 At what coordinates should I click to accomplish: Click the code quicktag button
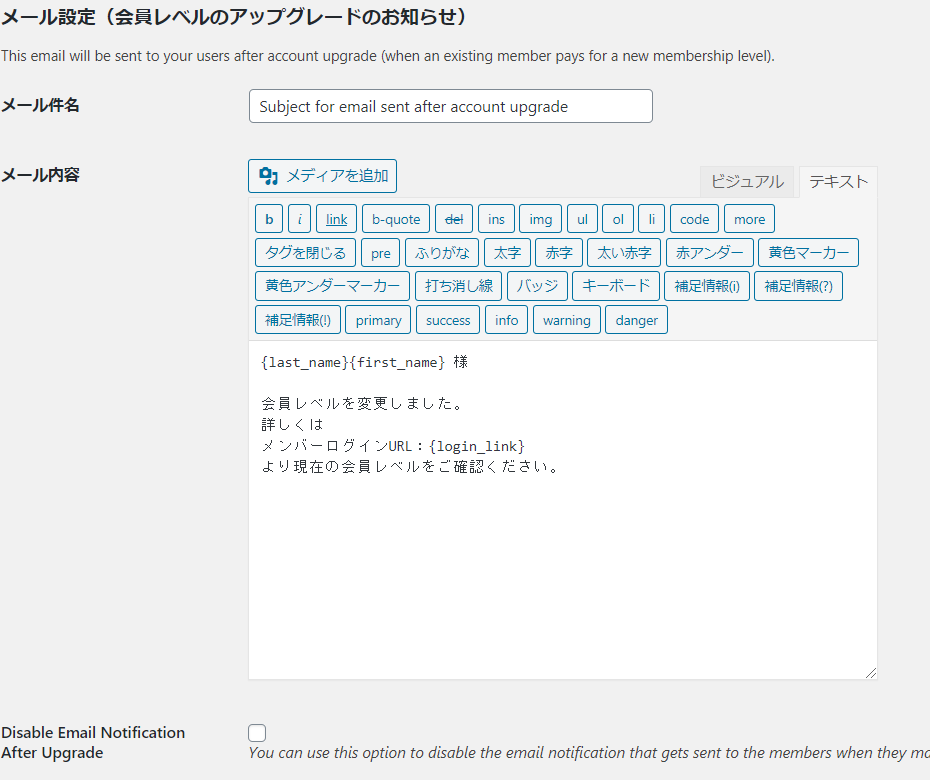[695, 219]
